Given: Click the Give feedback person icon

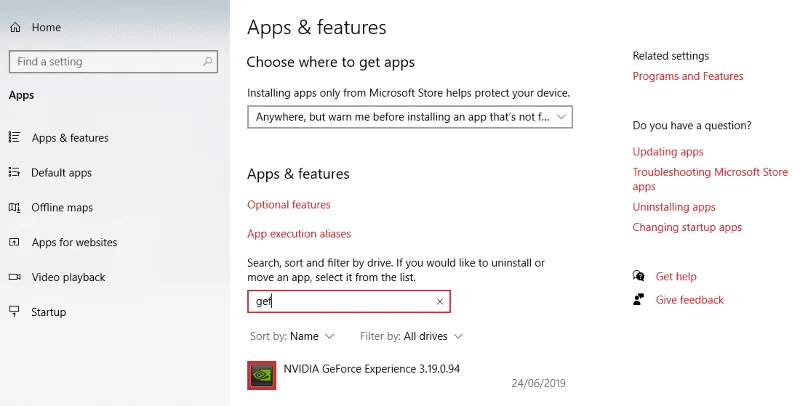Looking at the screenshot, I should tap(638, 299).
